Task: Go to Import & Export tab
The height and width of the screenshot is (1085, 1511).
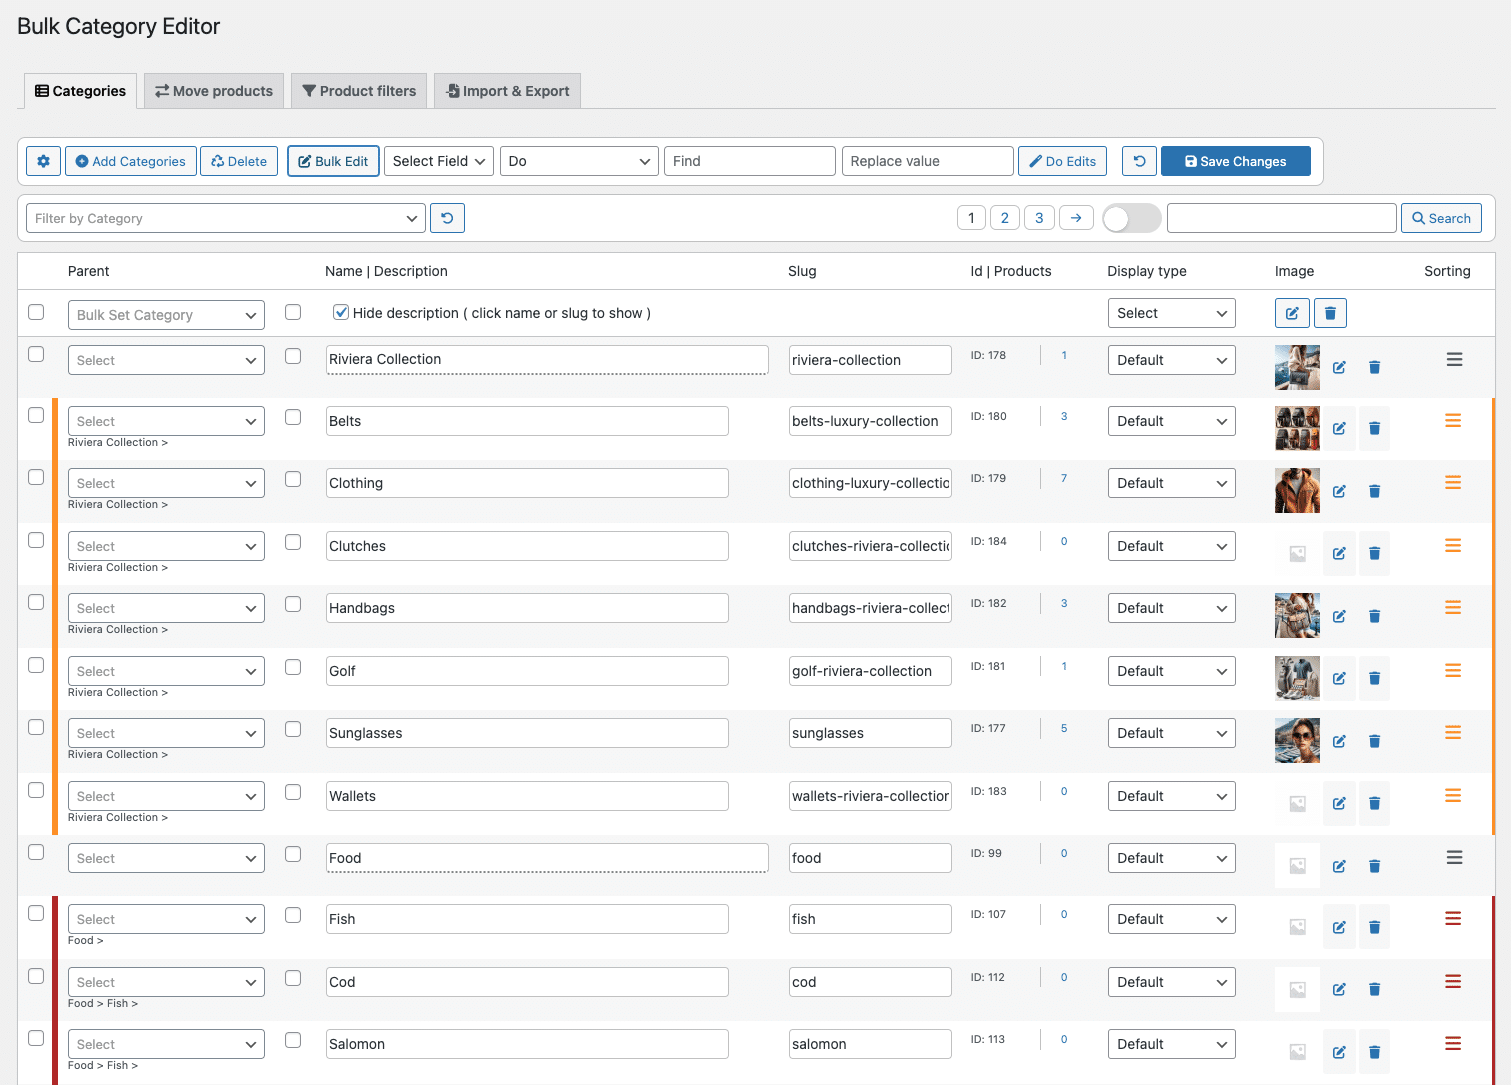Action: (x=507, y=91)
